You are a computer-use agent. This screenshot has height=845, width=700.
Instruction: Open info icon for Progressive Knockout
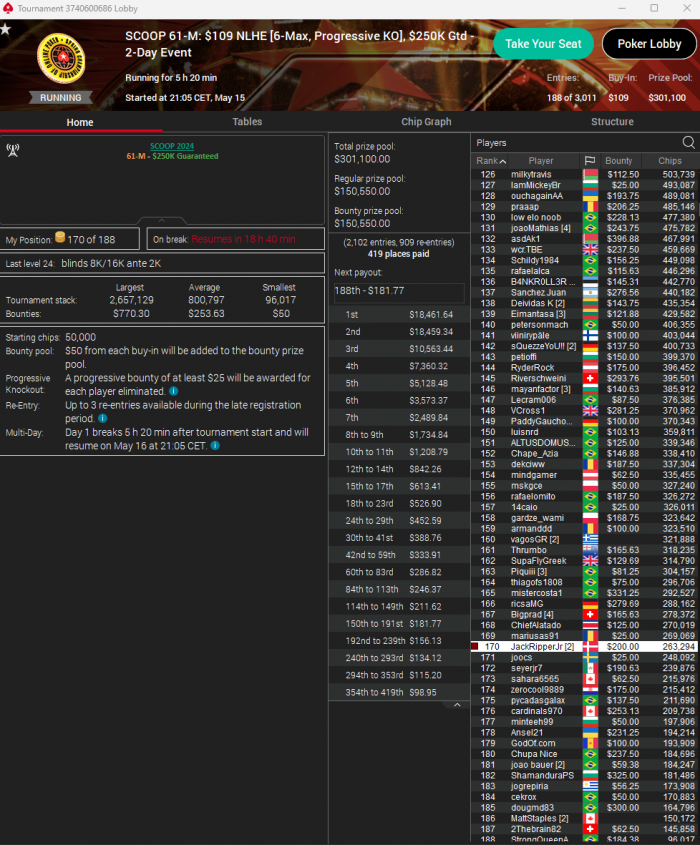pyautogui.click(x=174, y=391)
